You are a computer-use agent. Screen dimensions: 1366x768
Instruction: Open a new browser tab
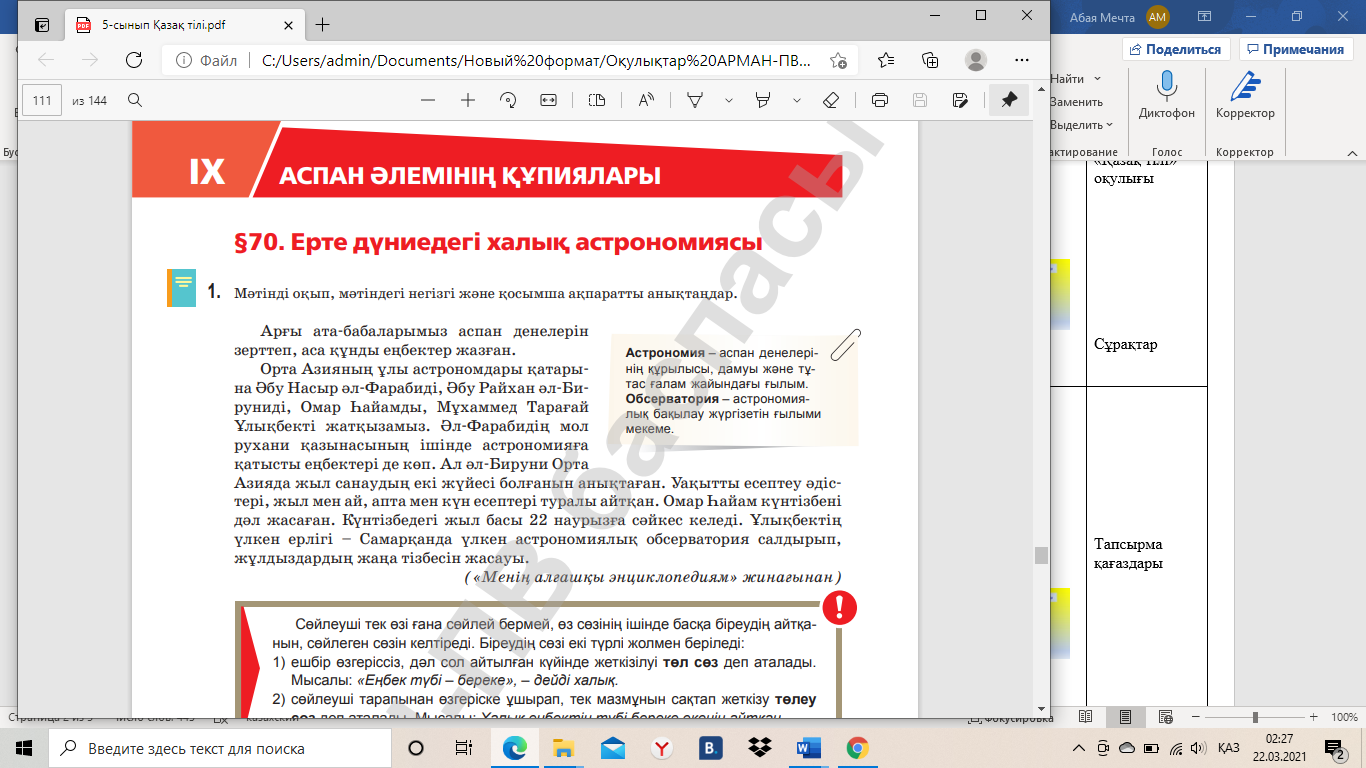click(x=322, y=25)
